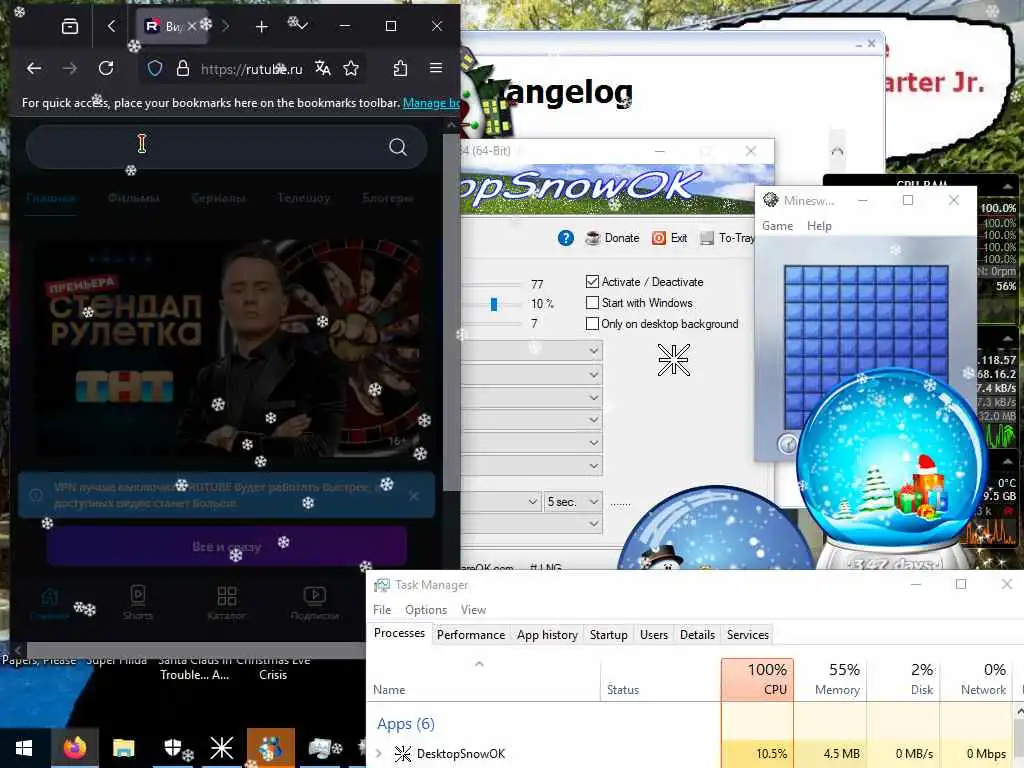Viewport: 1024px width, 768px height.
Task: Close the VPN notice on rutube
Action: click(413, 496)
